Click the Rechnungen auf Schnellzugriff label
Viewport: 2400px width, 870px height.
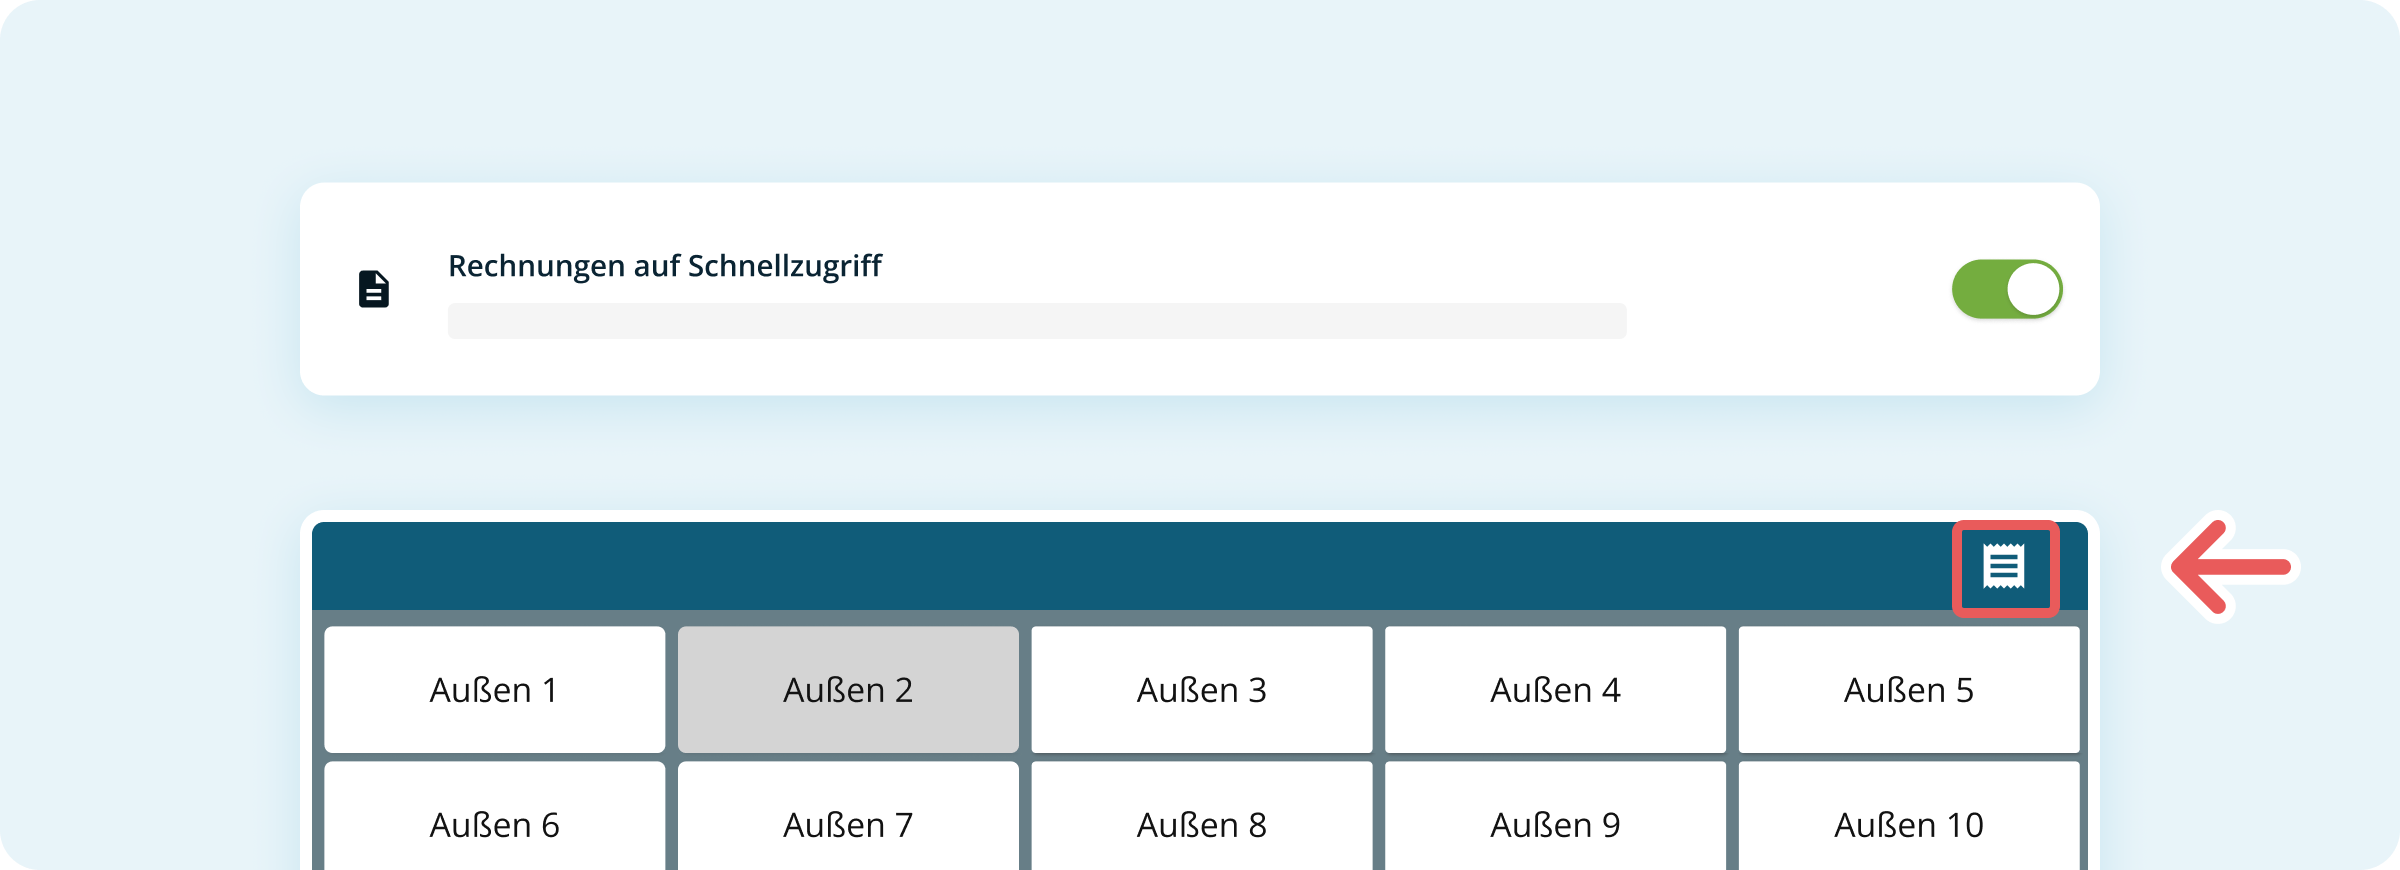click(664, 266)
